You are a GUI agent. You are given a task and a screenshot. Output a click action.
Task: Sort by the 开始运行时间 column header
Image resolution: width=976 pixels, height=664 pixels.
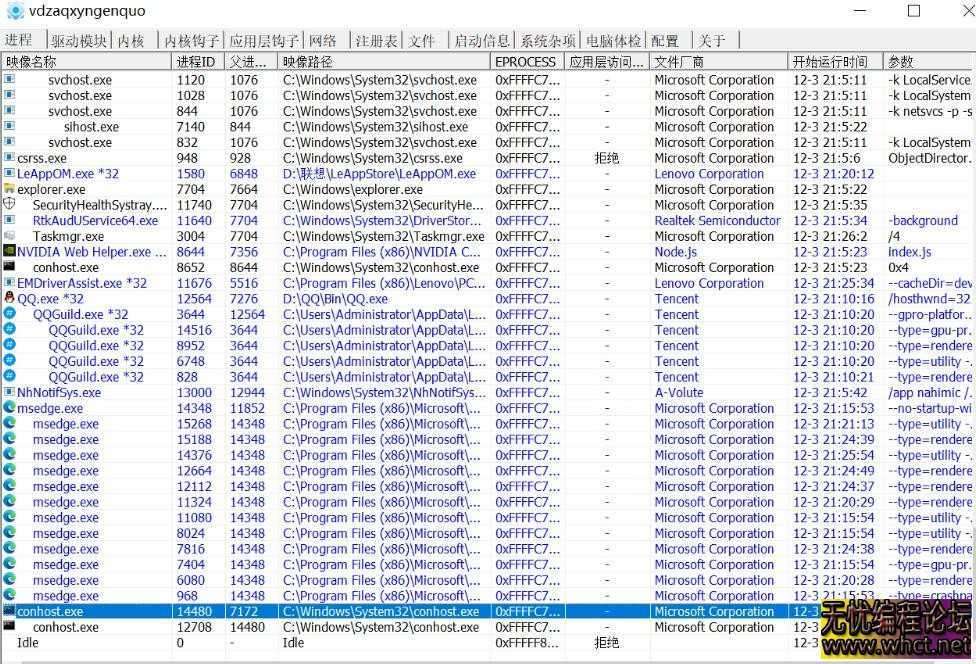(833, 61)
